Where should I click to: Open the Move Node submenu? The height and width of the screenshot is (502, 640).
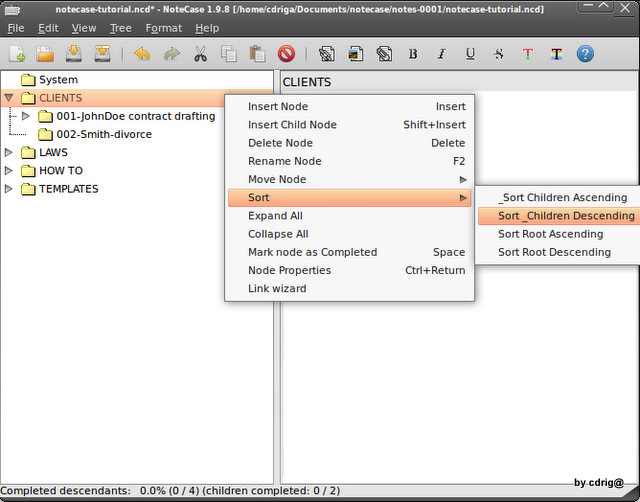pos(349,179)
